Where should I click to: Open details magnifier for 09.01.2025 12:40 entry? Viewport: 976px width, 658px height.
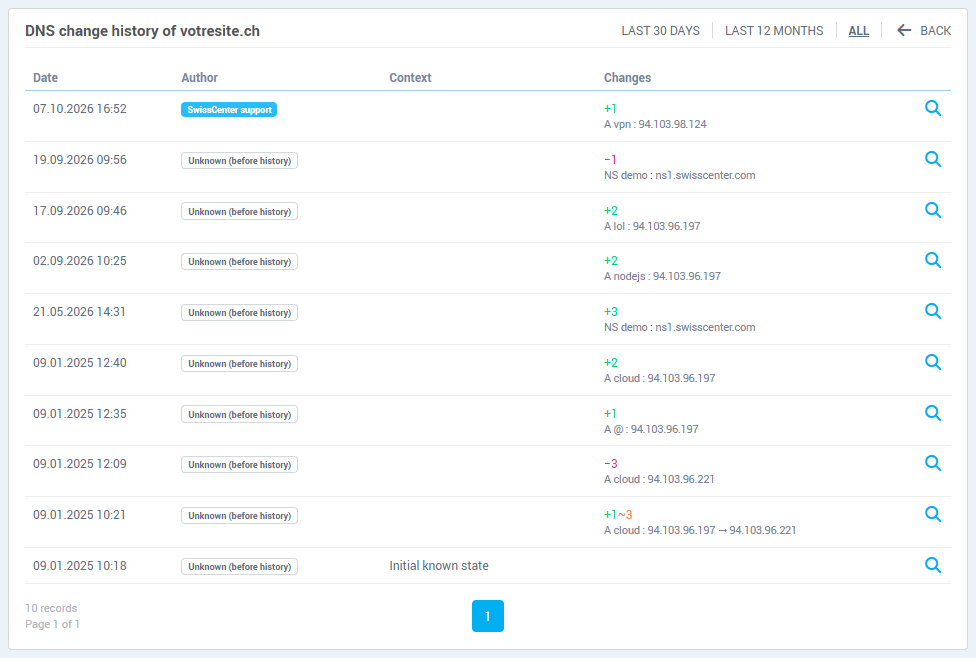tap(932, 362)
